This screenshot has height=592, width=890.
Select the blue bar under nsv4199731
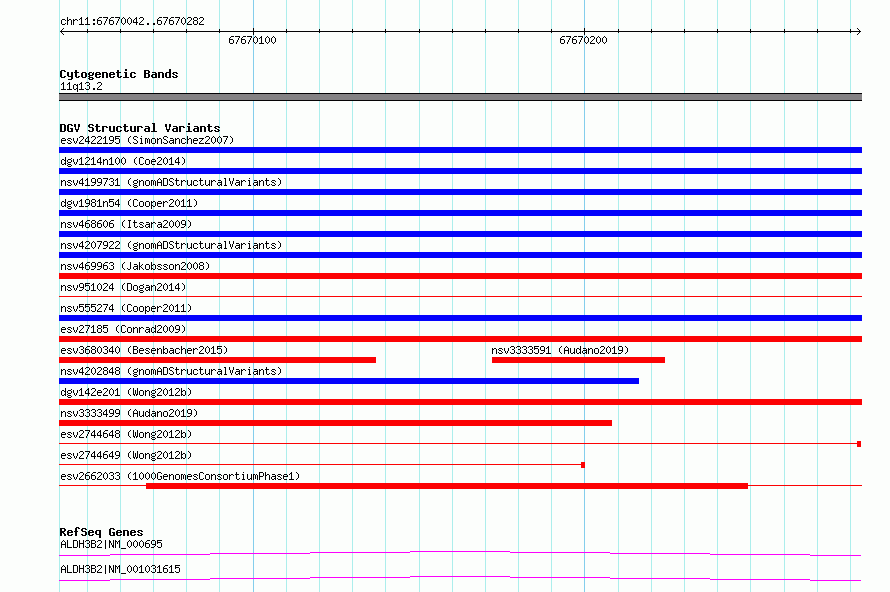(x=460, y=192)
